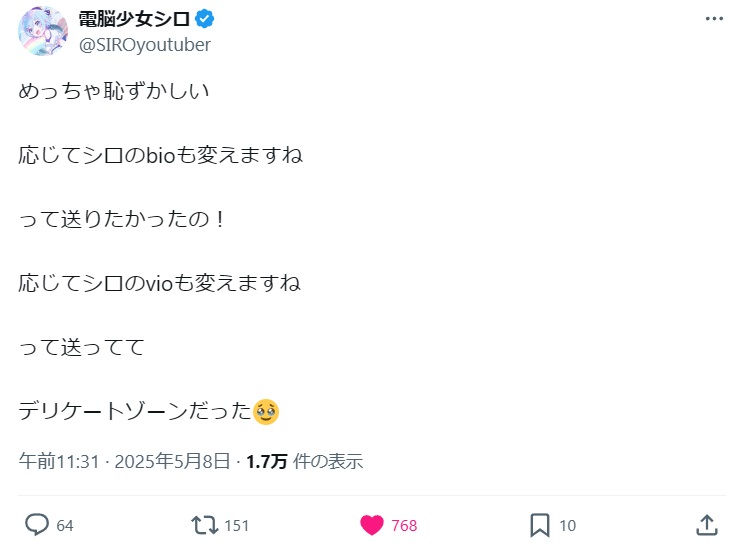Screen dimensions: 745x548
Task: Click the text line めっちゃ恥ずかしい
Action: 114,91
